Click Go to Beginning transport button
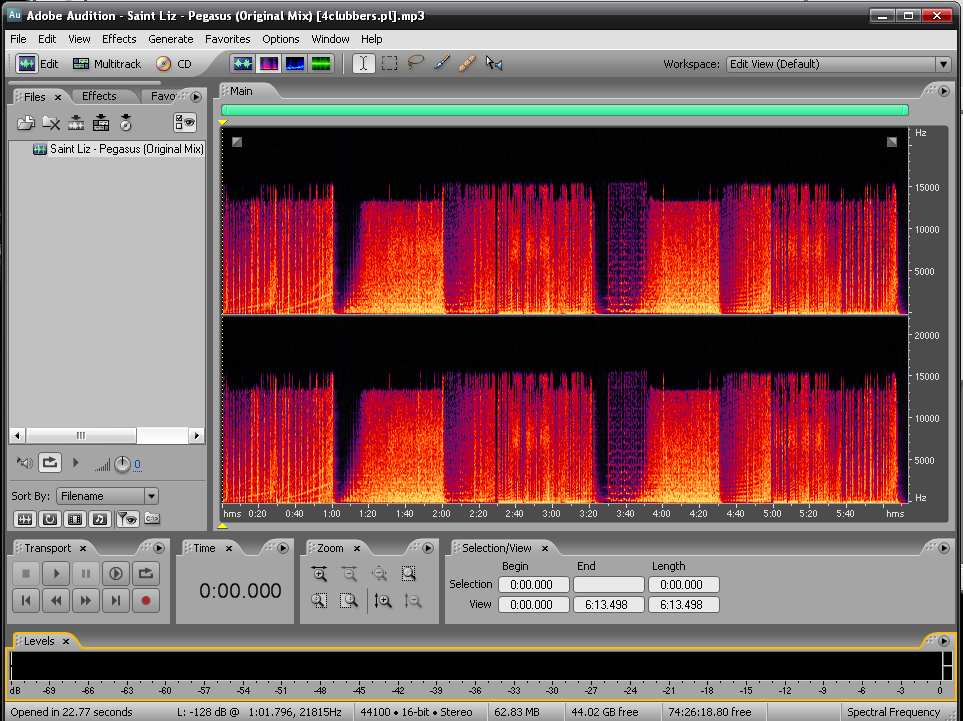The image size is (963, 721). [26, 601]
